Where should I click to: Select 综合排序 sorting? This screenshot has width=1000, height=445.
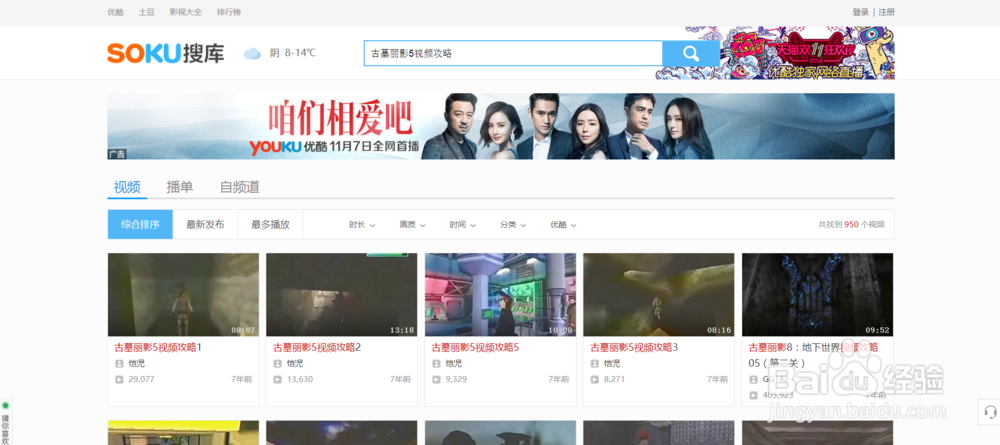[x=140, y=224]
